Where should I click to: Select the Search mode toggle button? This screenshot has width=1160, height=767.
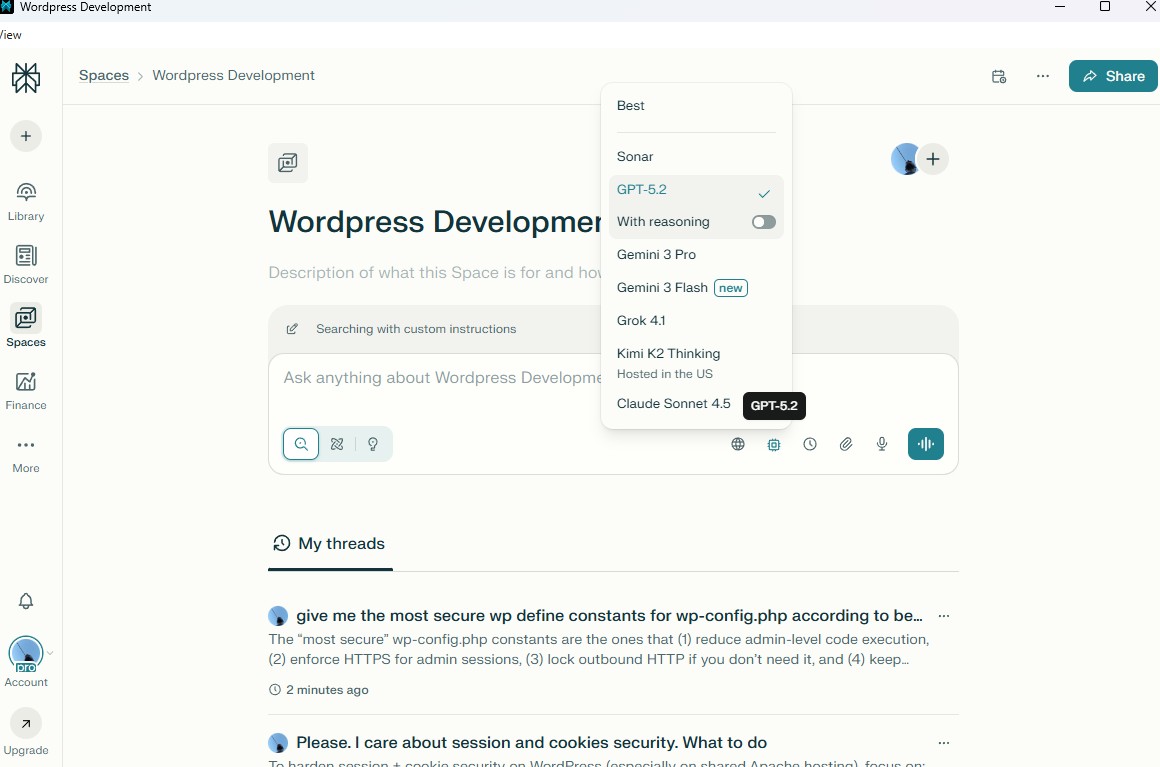coord(301,444)
